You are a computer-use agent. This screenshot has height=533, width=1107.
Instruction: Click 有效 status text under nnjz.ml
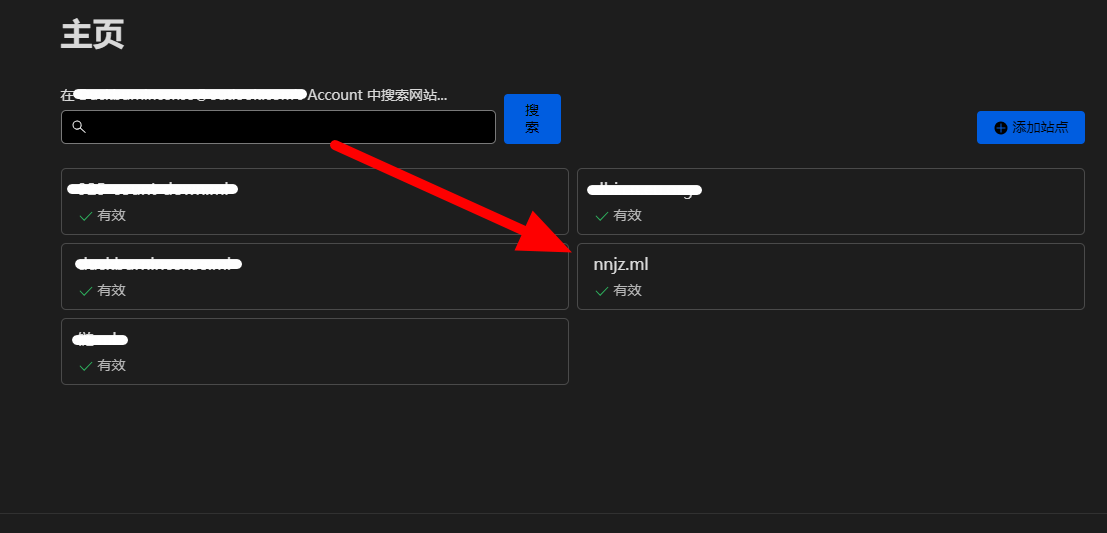627,291
